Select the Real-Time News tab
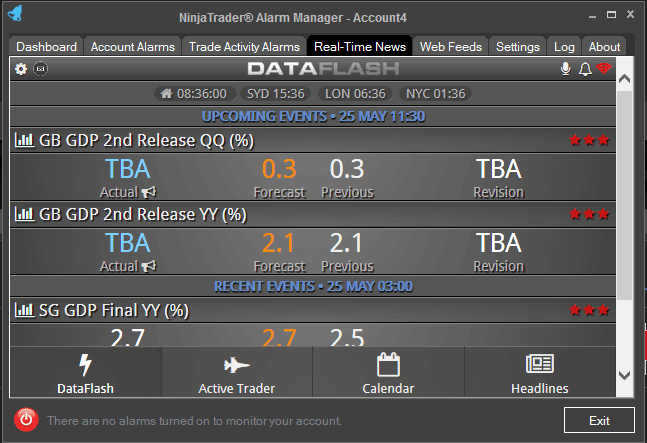Viewport: 647px width, 443px height. point(360,47)
